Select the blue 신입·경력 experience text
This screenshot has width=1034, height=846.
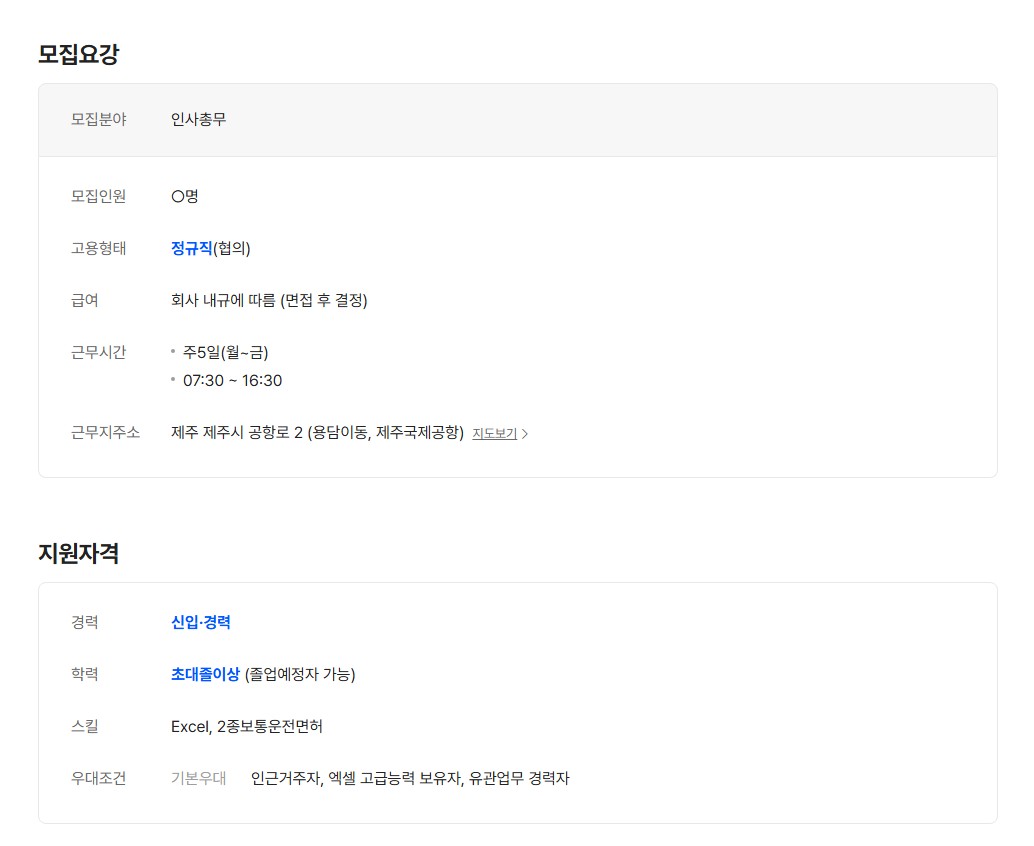[200, 622]
